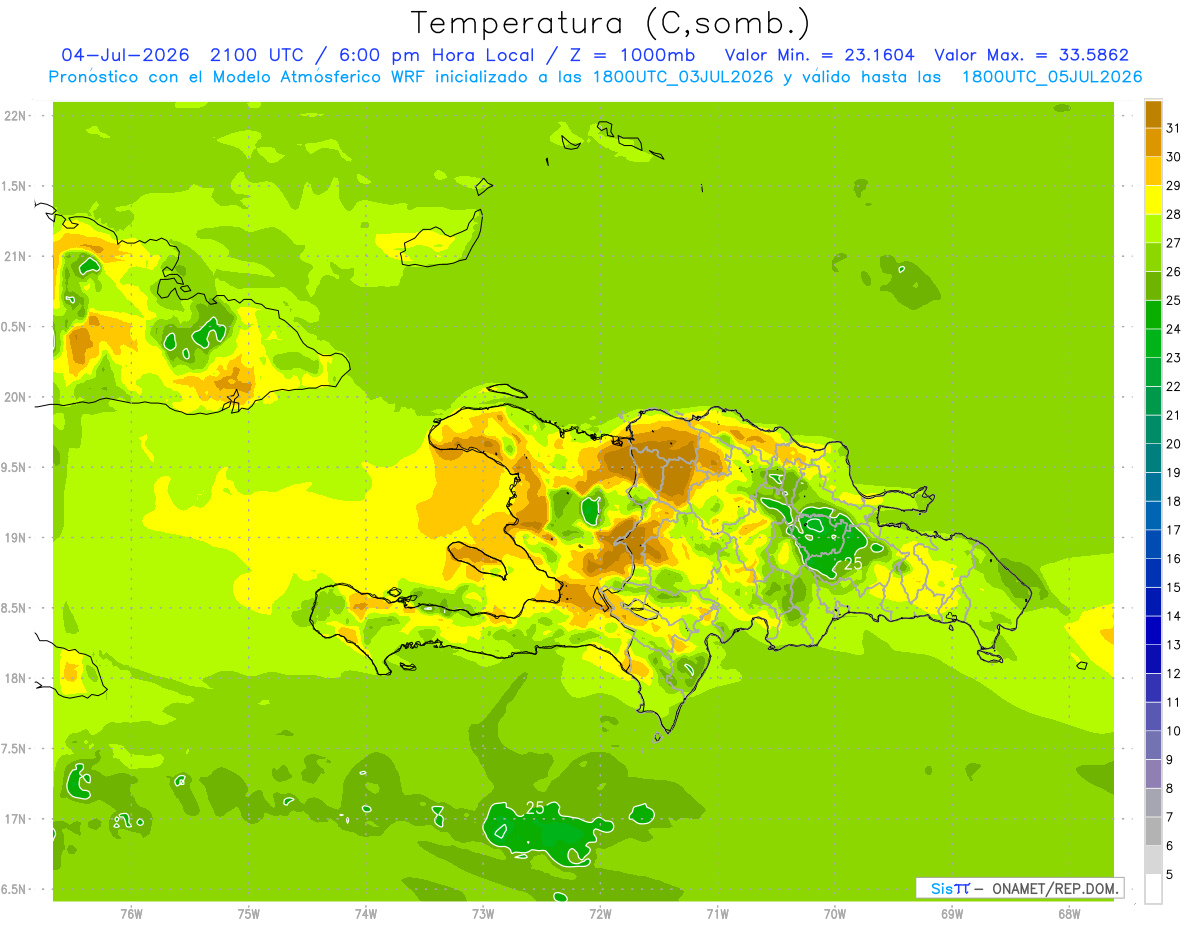Image resolution: width=1200 pixels, height=927 pixels.
Task: Click the "21N" latitude axis label
Action: coord(15,256)
